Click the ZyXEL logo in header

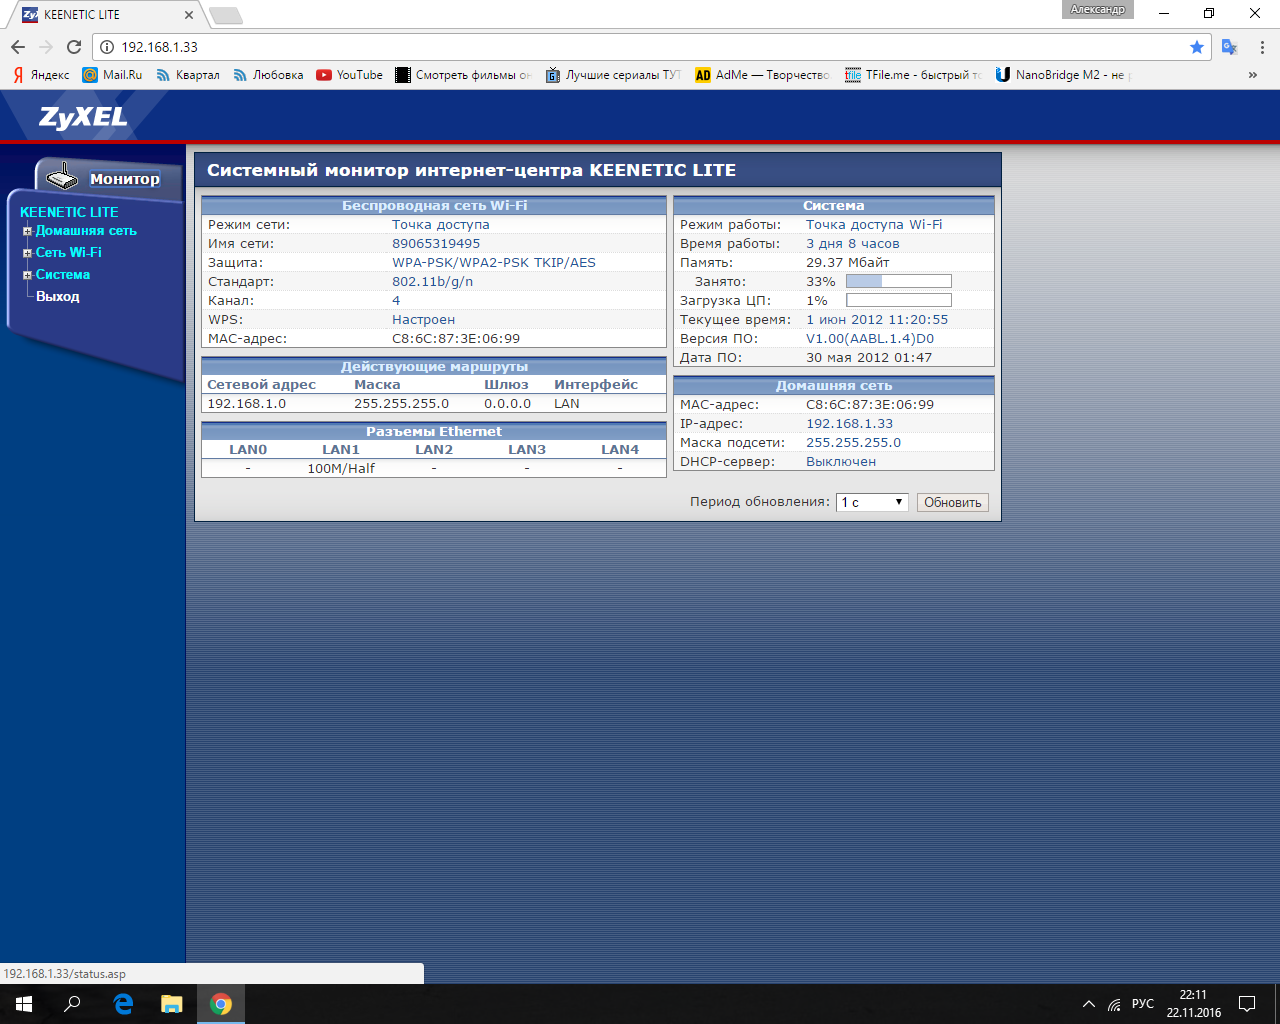point(83,117)
